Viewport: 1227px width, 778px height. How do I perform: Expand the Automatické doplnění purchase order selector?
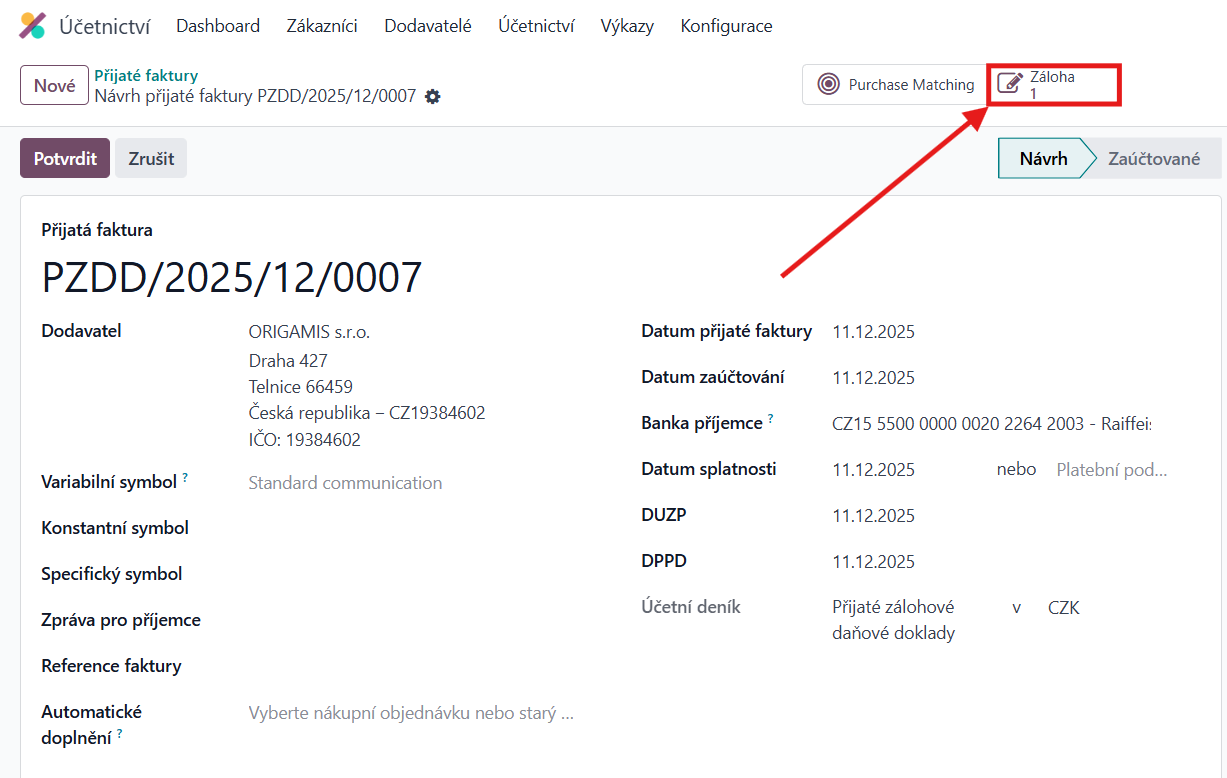(x=411, y=714)
